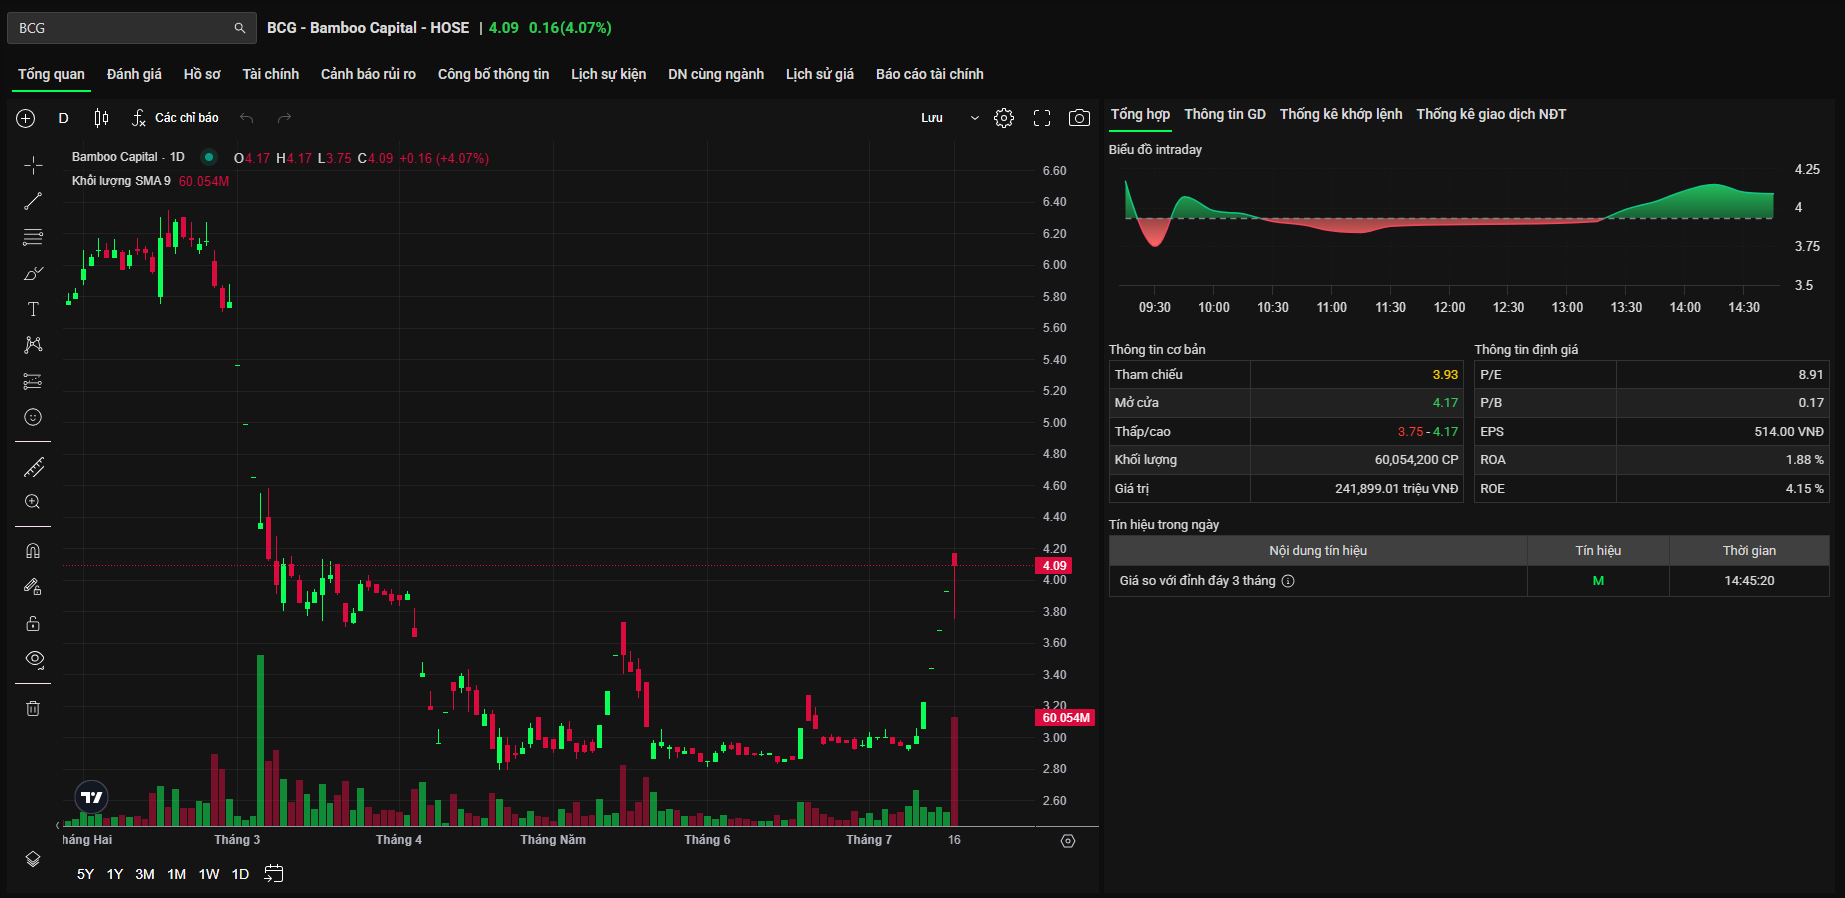Select the Thông tin GD tab
Screen dimensions: 1845x898
tap(1225, 114)
